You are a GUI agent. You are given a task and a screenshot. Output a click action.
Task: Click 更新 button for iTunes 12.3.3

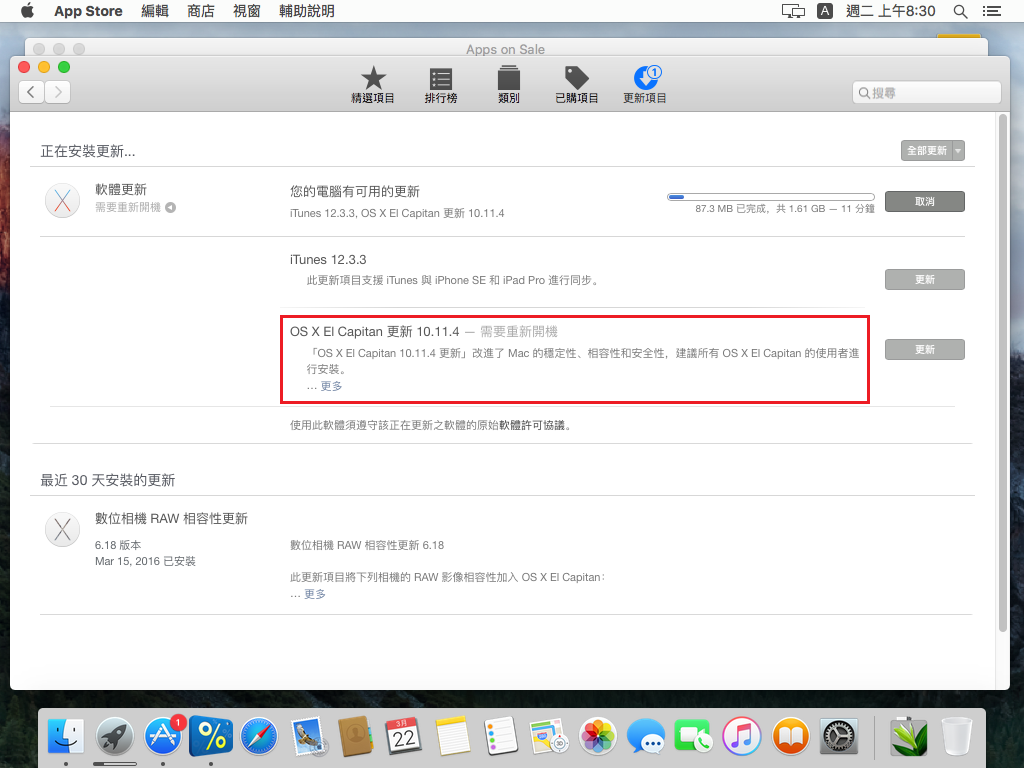925,280
